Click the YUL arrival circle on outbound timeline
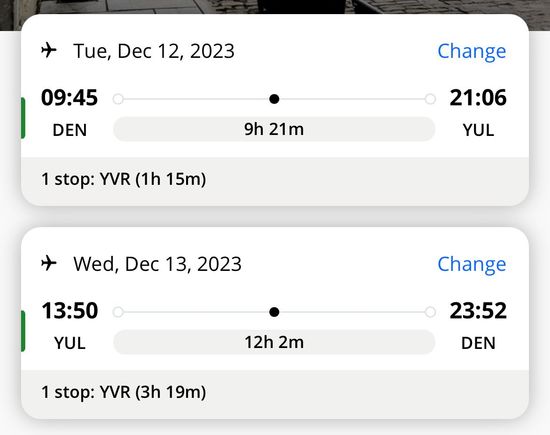550x435 pixels. [x=430, y=99]
